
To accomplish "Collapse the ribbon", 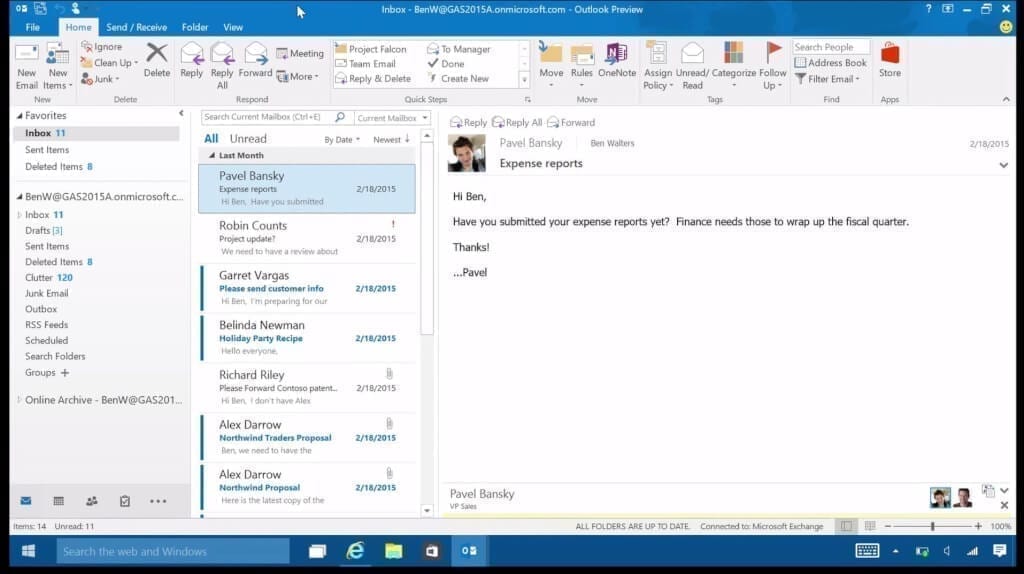I will click(x=1006, y=99).
